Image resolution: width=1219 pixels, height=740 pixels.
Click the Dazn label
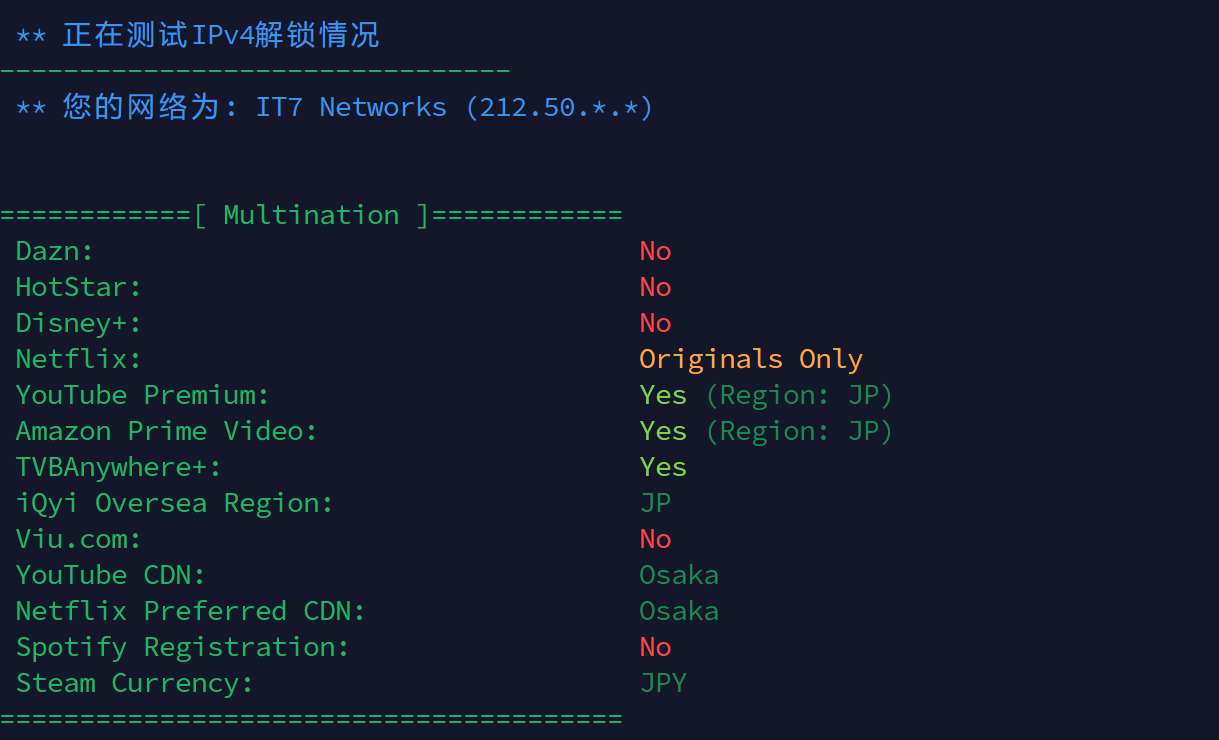click(x=55, y=251)
